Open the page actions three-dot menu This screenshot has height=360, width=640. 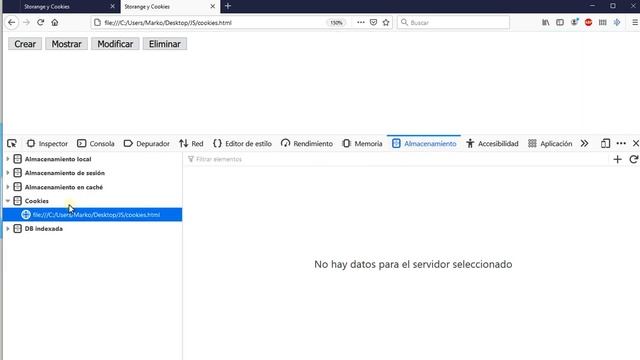click(x=361, y=22)
